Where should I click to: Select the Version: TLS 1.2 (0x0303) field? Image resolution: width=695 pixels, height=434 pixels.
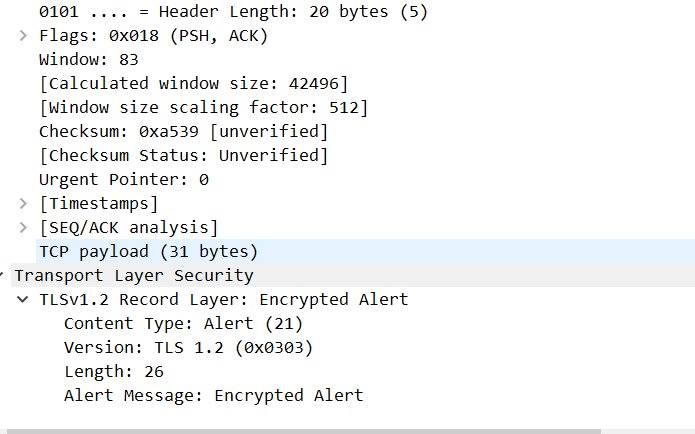tap(188, 347)
